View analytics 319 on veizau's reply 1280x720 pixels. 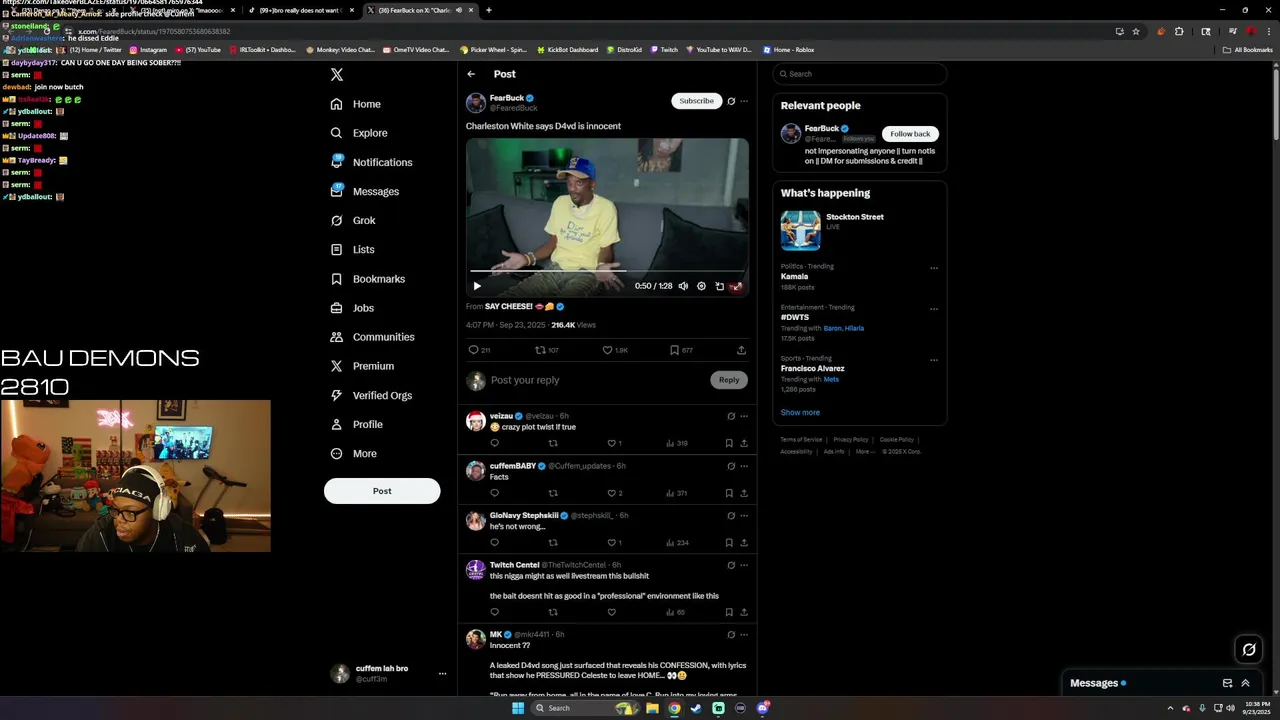(x=677, y=443)
